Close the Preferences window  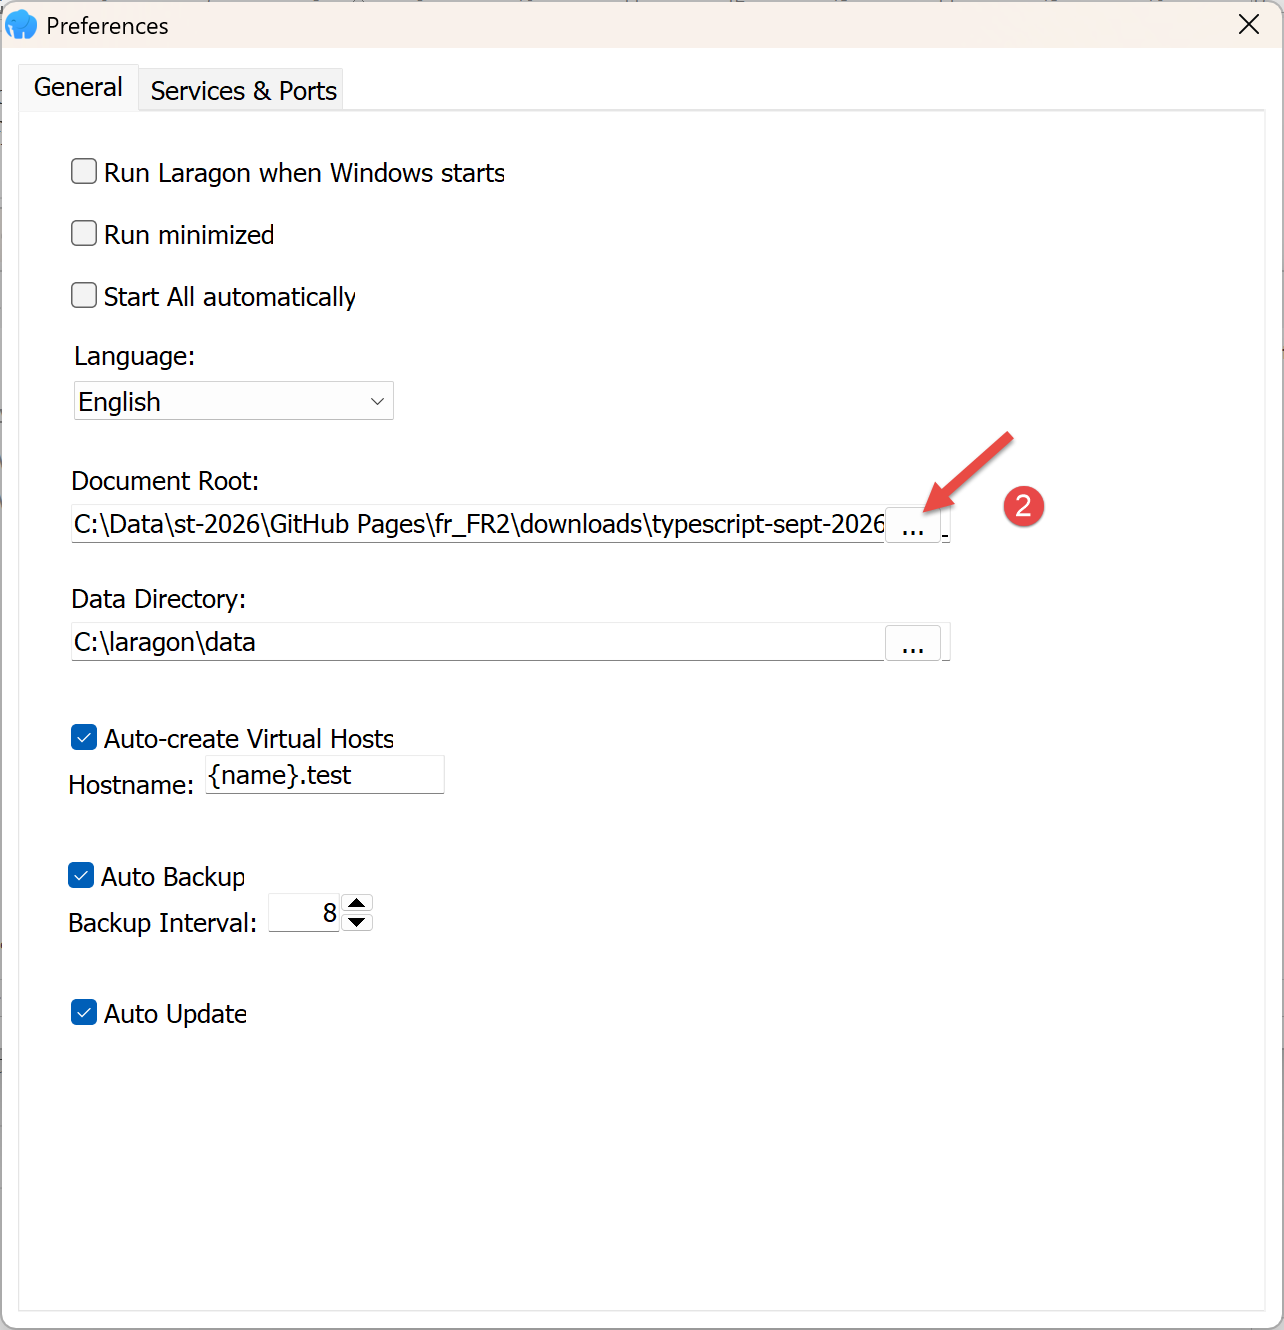point(1249,24)
